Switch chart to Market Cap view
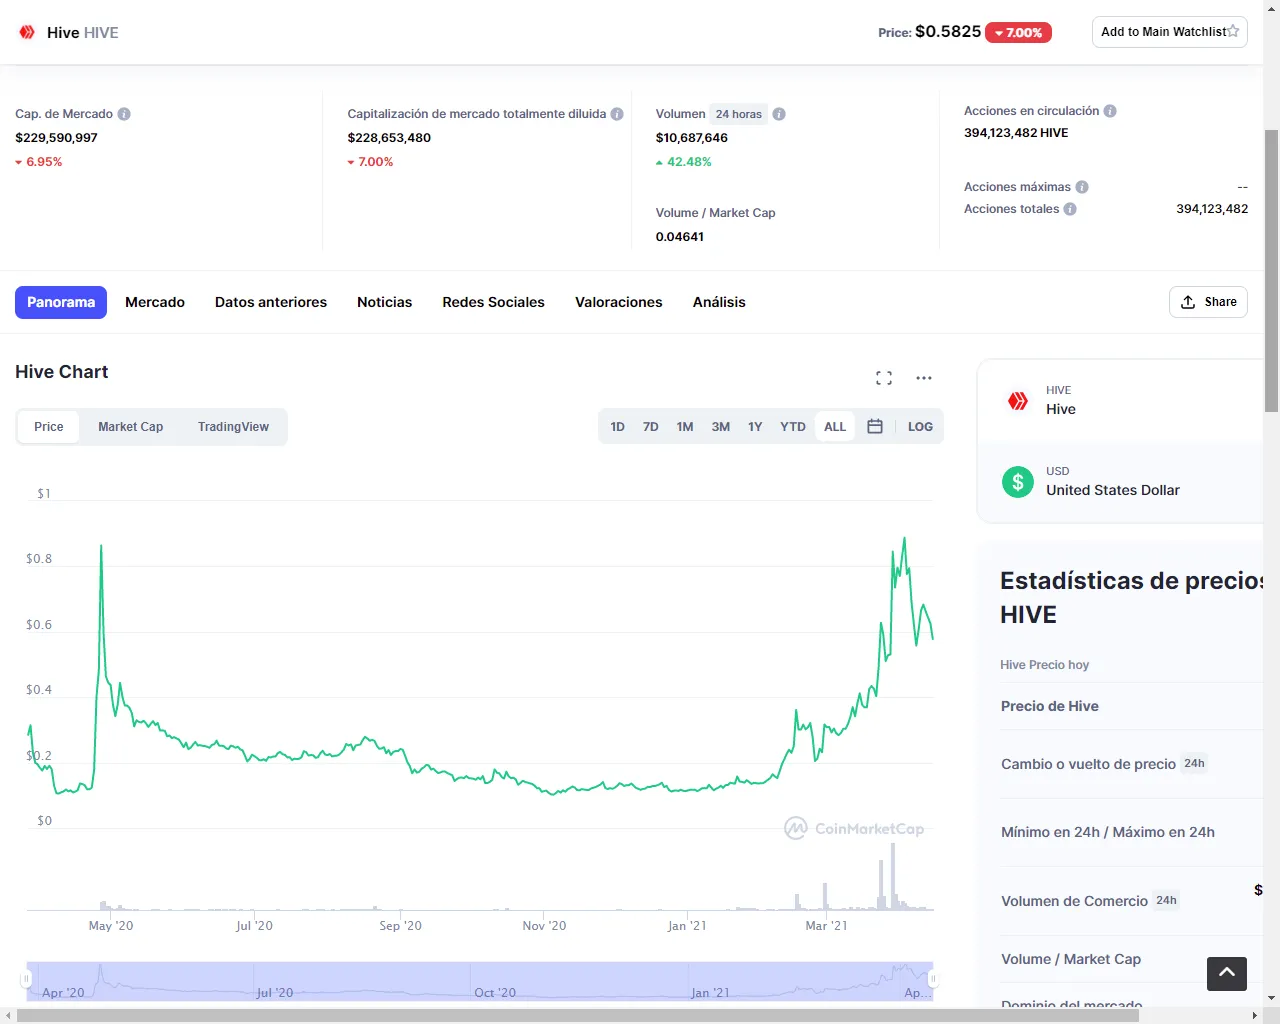The height and width of the screenshot is (1024, 1280). click(130, 426)
